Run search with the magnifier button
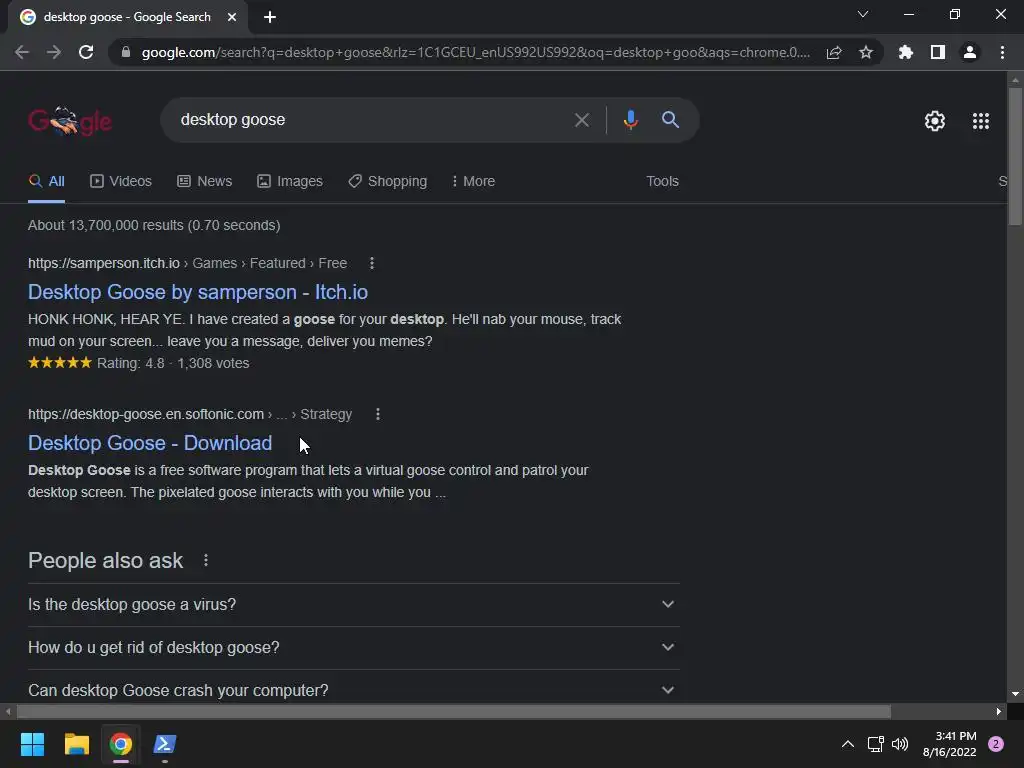Viewport: 1024px width, 768px height. [x=670, y=120]
